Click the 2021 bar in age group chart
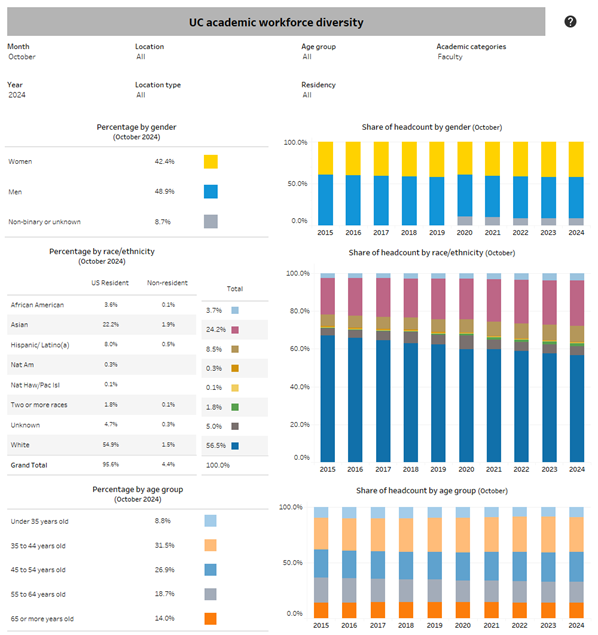The image size is (598, 635). (491, 563)
